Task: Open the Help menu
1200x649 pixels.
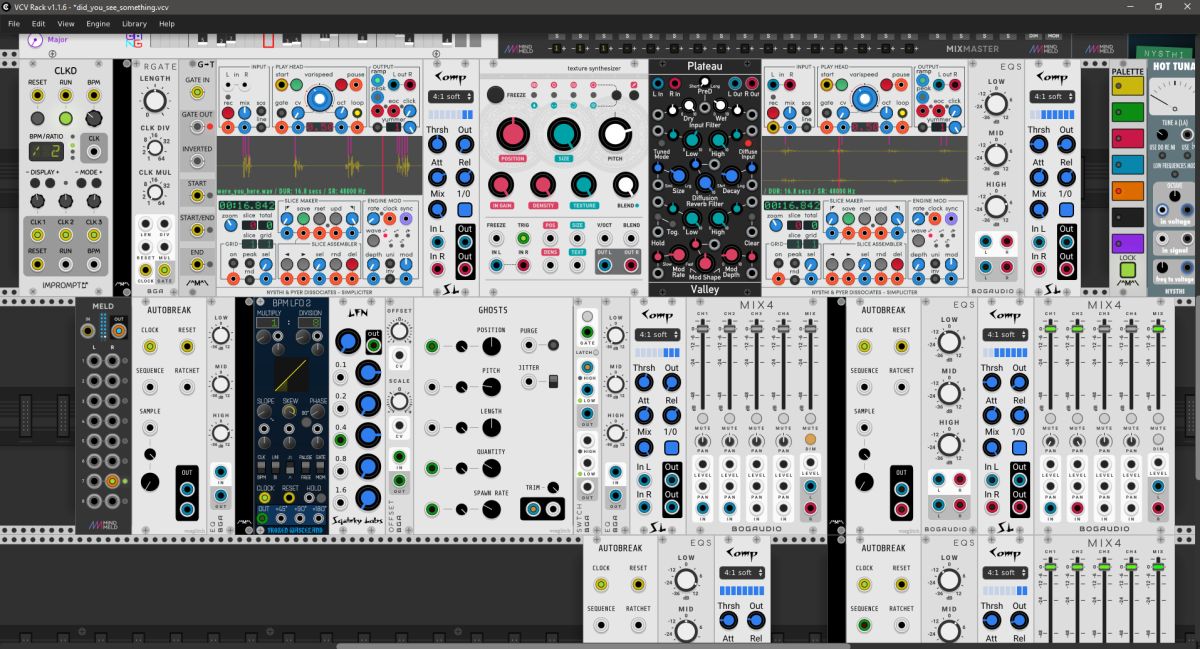Action: (166, 23)
